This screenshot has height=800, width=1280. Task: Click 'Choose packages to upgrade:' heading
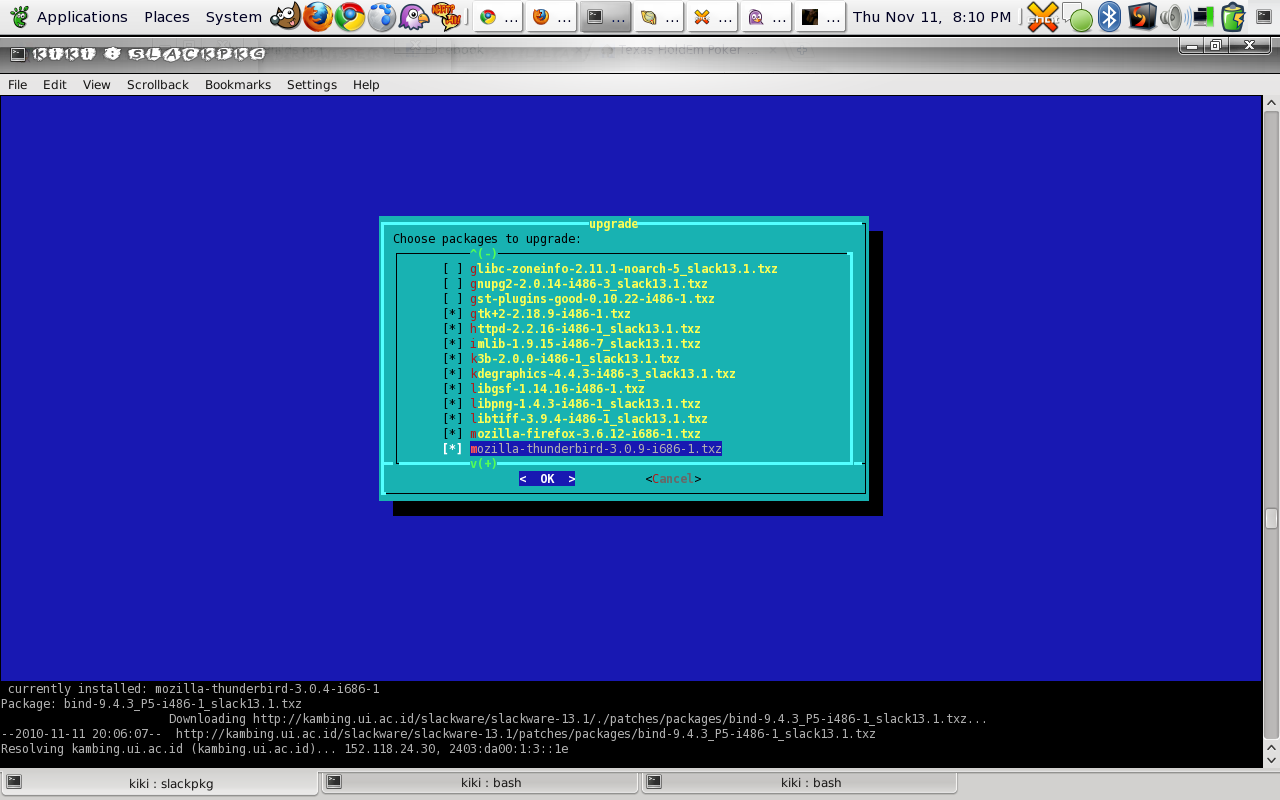(487, 239)
